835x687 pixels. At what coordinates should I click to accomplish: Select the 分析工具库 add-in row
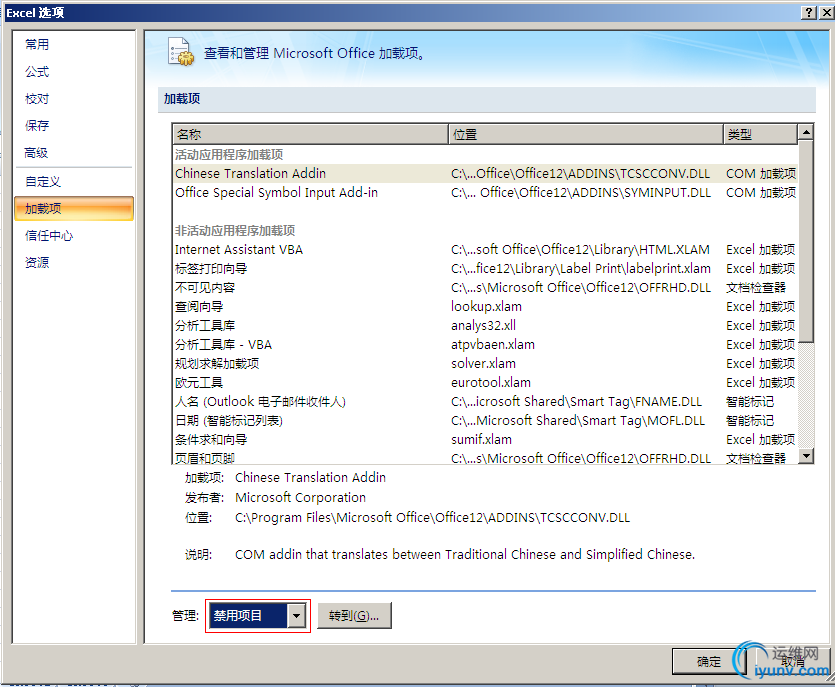tap(485, 325)
